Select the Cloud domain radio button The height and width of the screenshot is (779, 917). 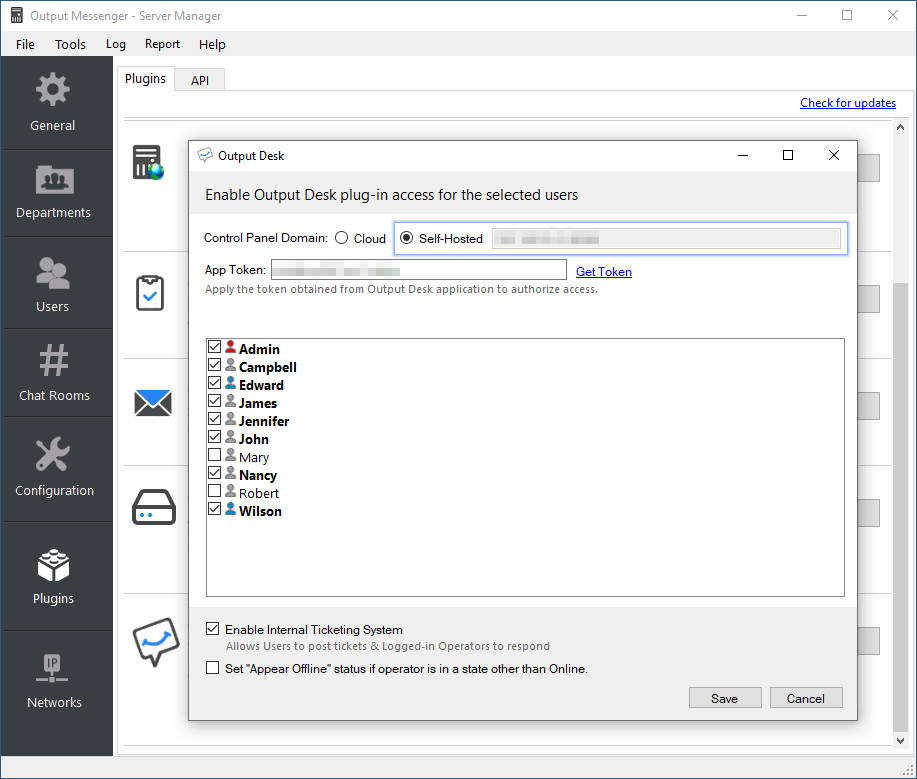(x=342, y=238)
